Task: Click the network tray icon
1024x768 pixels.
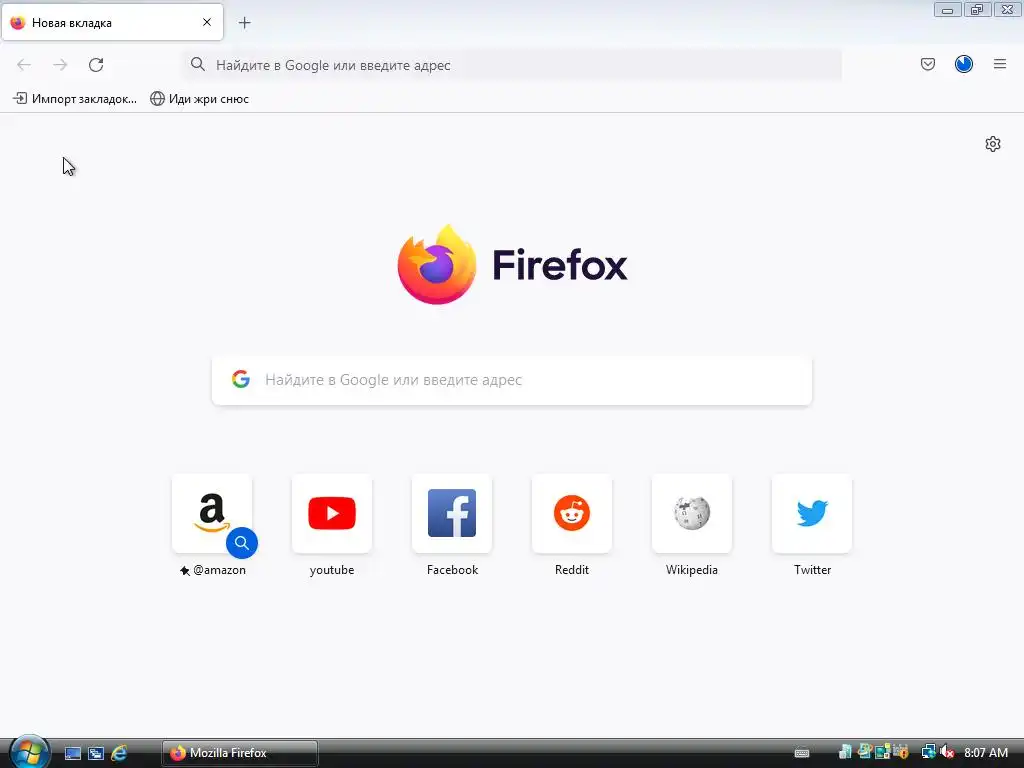Action: (928, 753)
